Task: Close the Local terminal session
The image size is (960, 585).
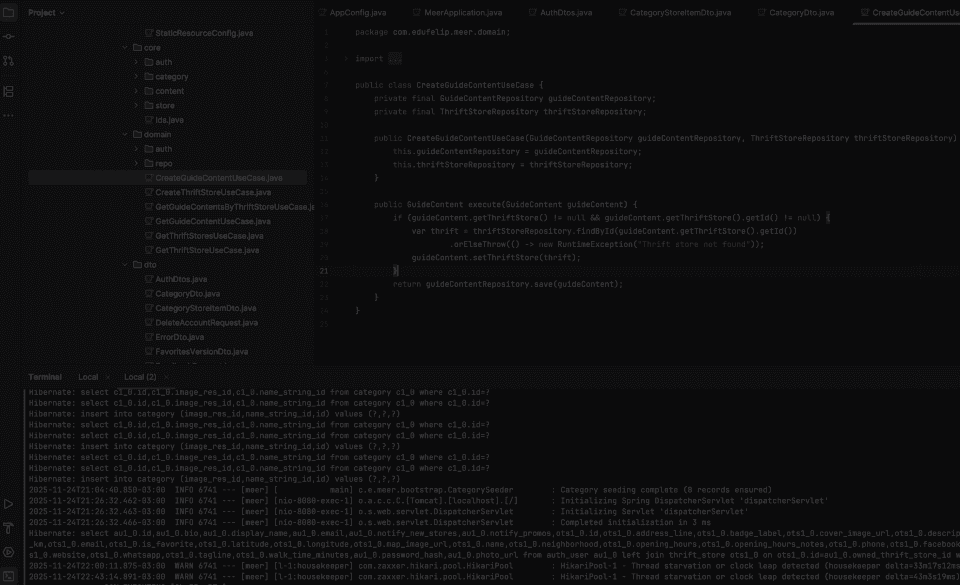Action: (108, 377)
